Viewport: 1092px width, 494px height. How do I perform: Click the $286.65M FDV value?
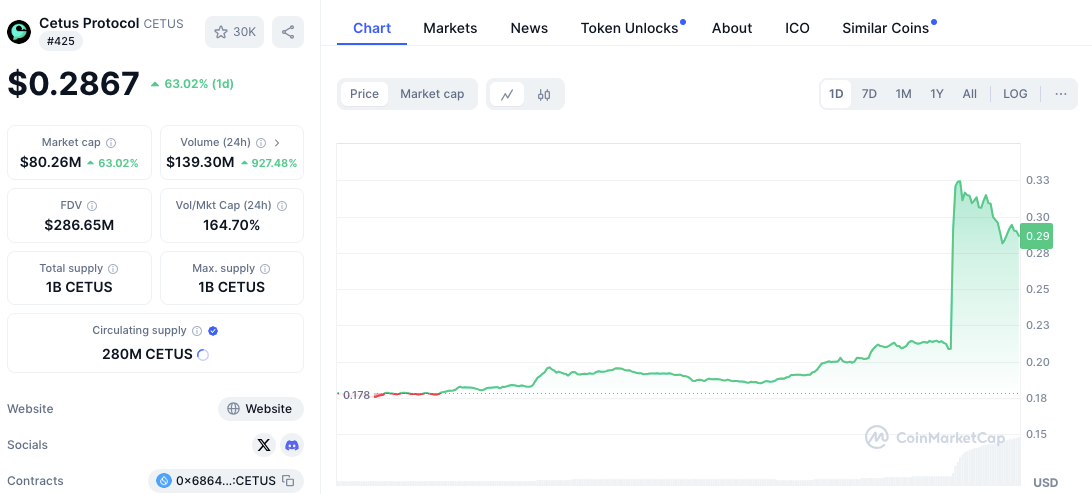pos(79,225)
